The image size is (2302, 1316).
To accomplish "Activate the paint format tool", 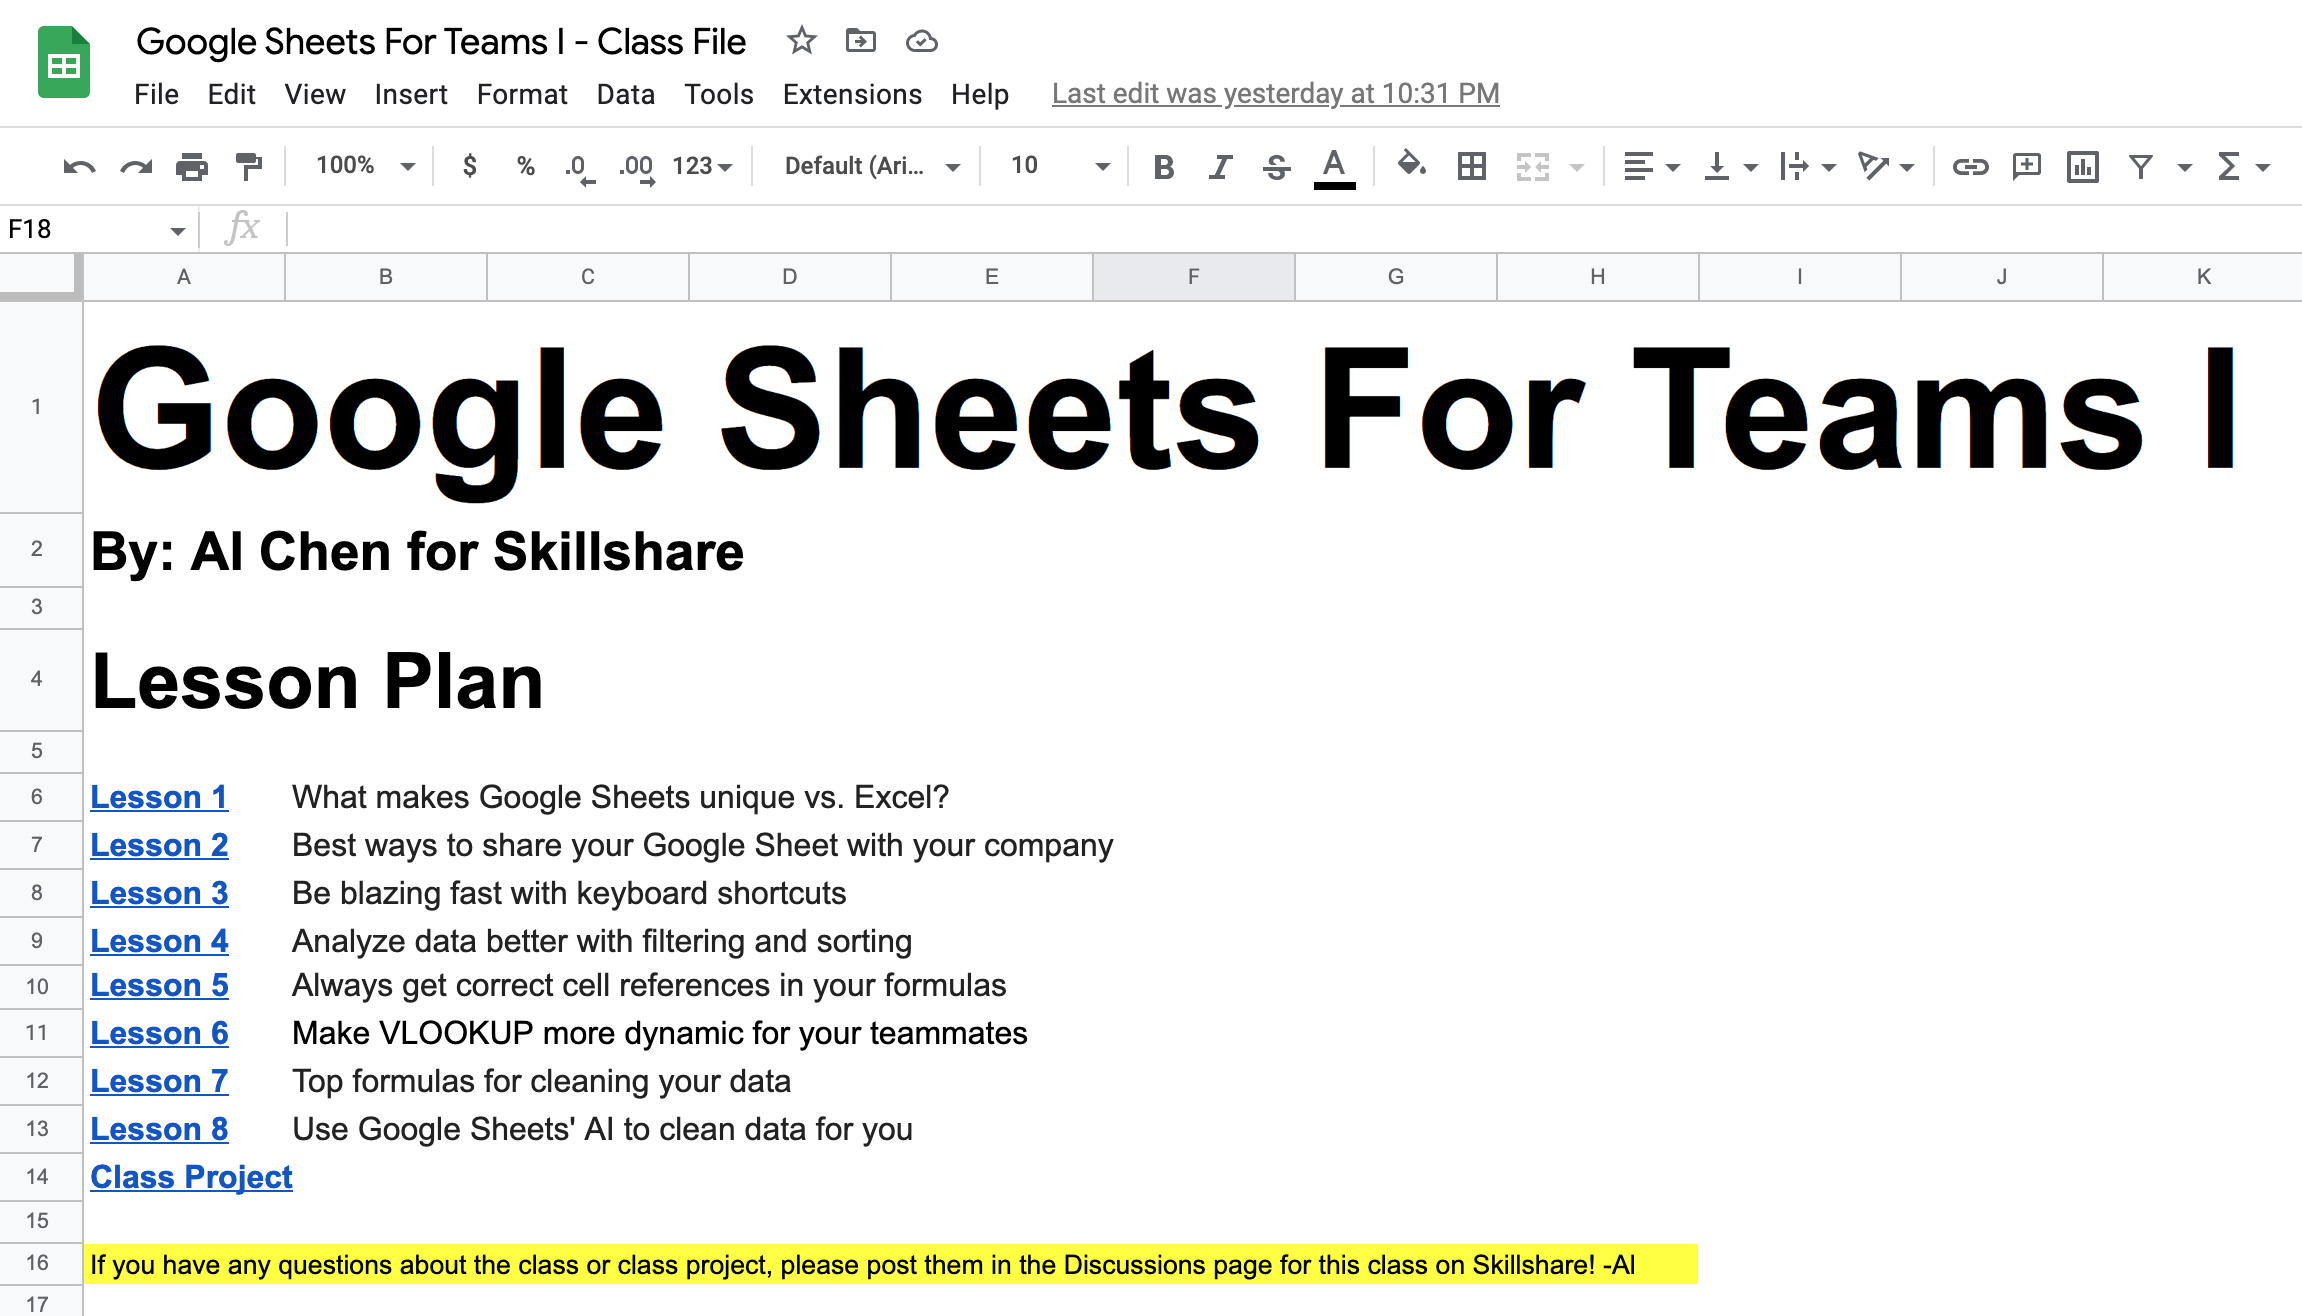I will (x=247, y=166).
